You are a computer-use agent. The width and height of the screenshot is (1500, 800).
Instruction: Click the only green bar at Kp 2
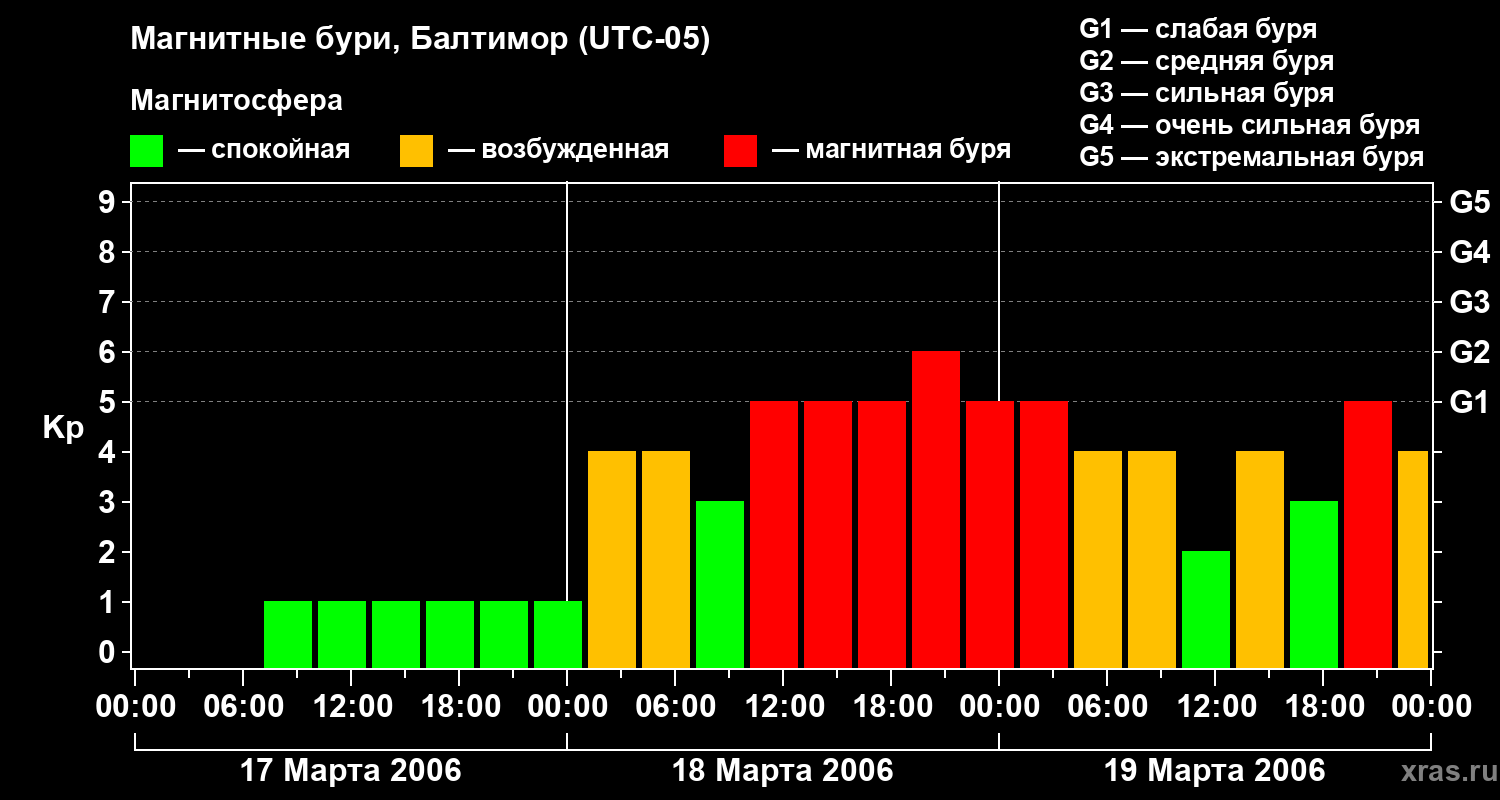tap(1206, 609)
